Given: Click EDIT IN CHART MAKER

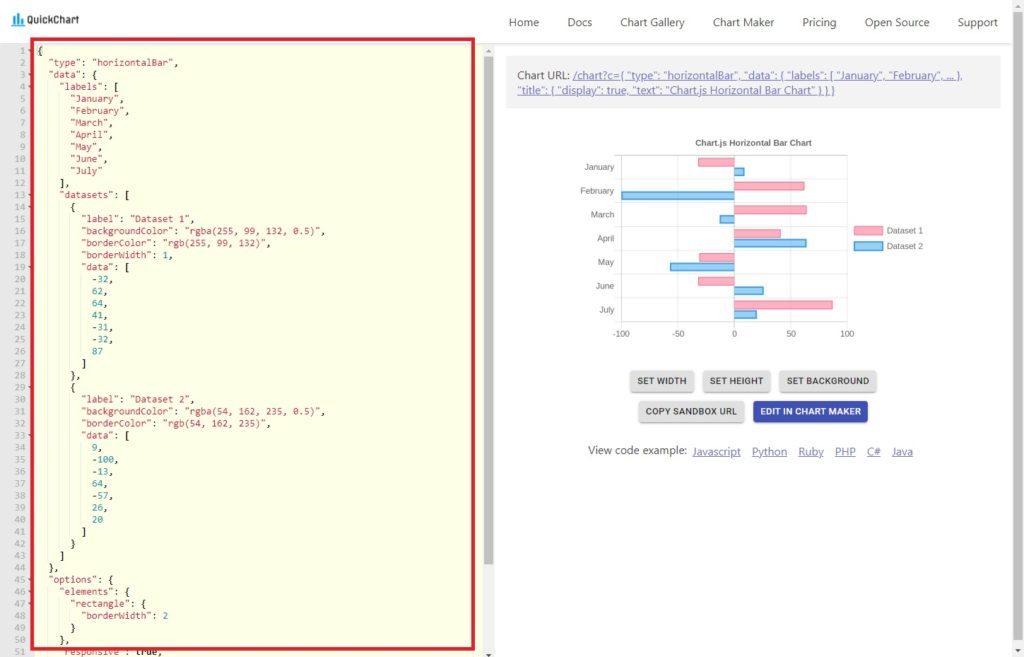Looking at the screenshot, I should coord(810,411).
